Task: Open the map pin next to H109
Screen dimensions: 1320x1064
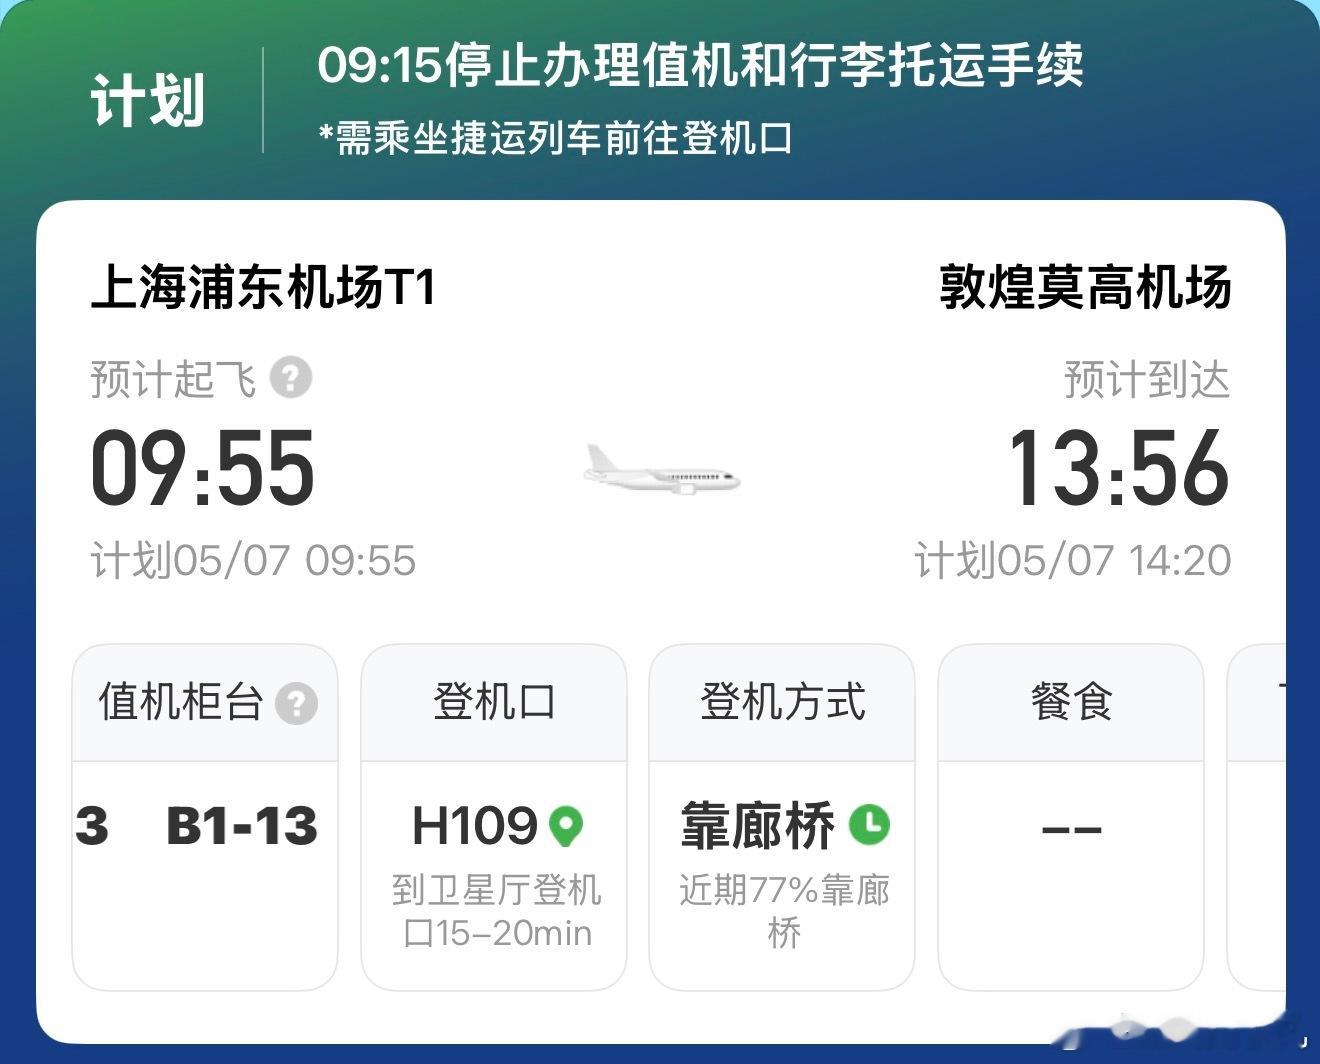Action: pos(566,826)
